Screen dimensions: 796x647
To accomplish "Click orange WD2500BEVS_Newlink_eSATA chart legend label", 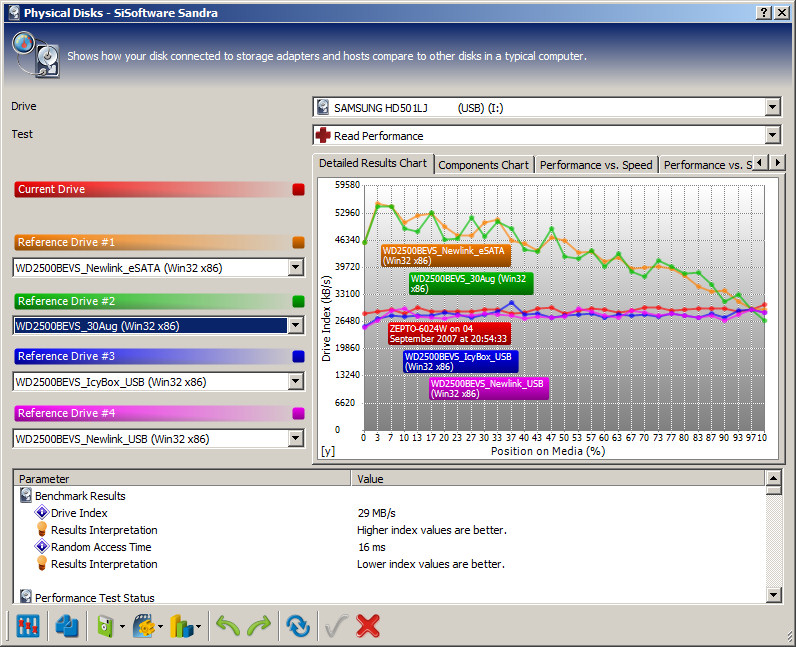I will pos(446,256).
